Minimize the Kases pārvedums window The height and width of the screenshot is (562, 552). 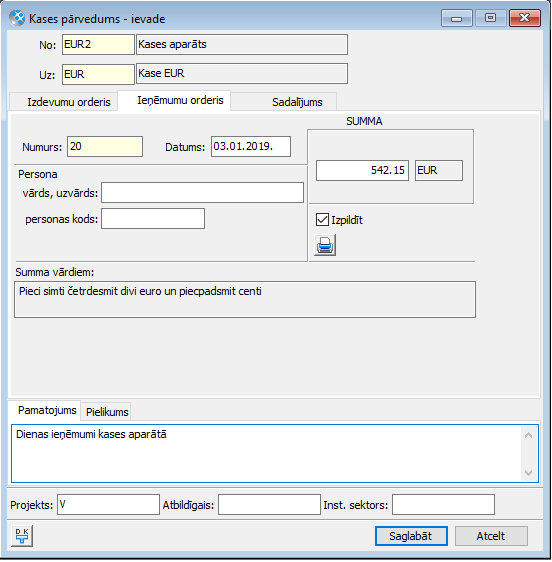click(x=456, y=18)
